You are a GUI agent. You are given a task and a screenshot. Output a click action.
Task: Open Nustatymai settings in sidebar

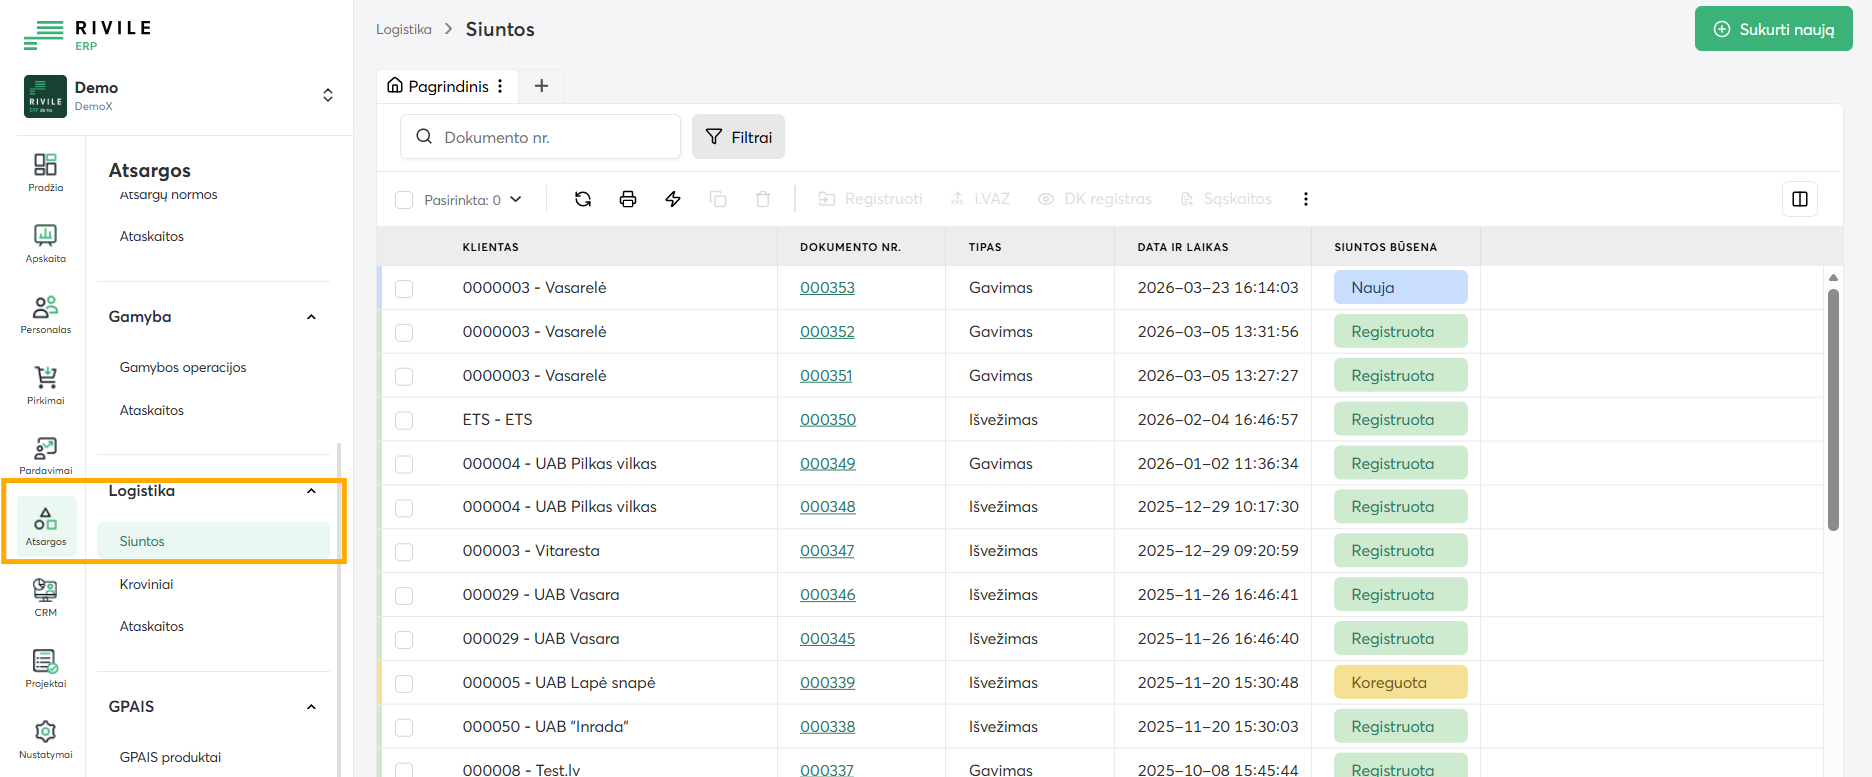[x=46, y=739]
